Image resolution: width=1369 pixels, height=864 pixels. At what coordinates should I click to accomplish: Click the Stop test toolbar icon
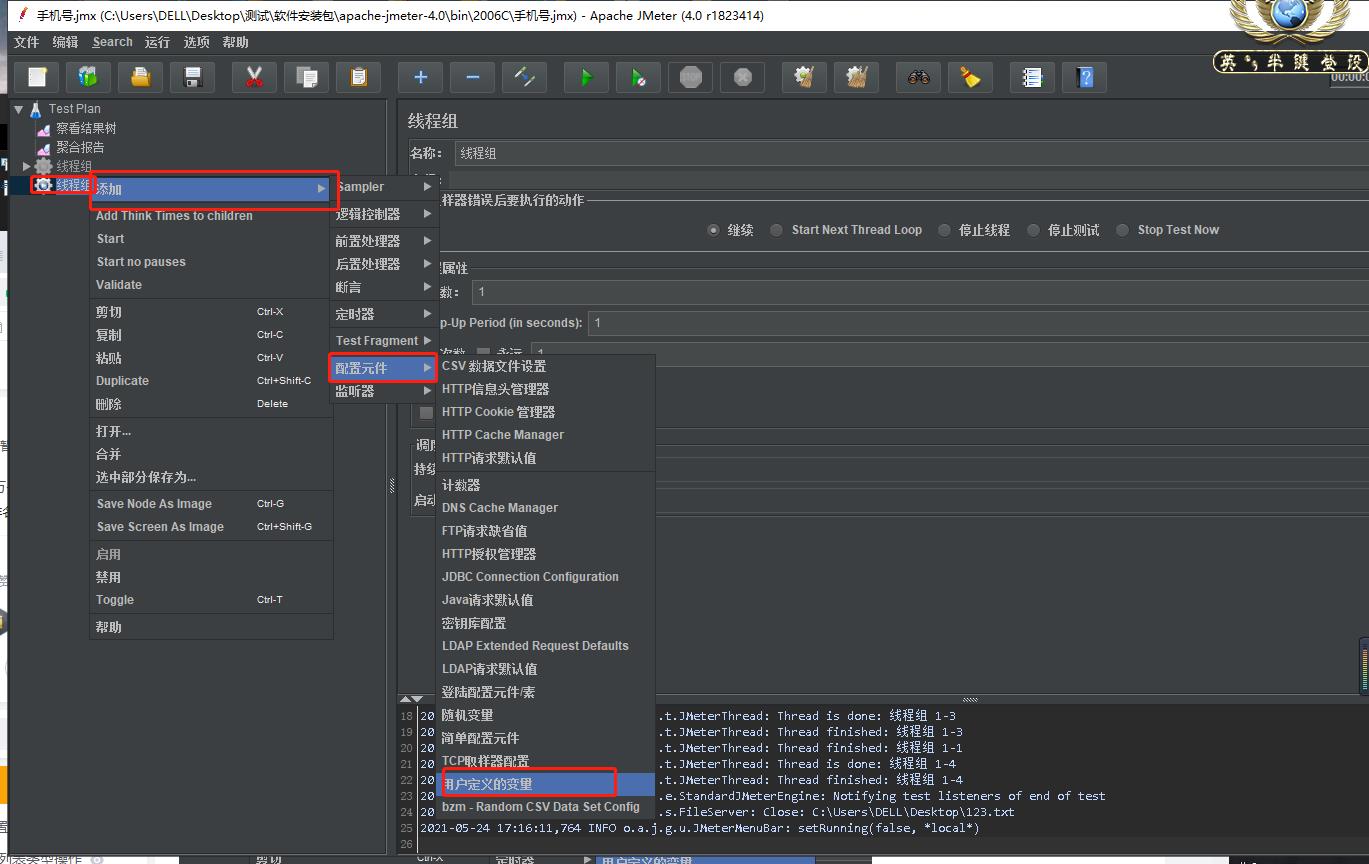pyautogui.click(x=690, y=77)
